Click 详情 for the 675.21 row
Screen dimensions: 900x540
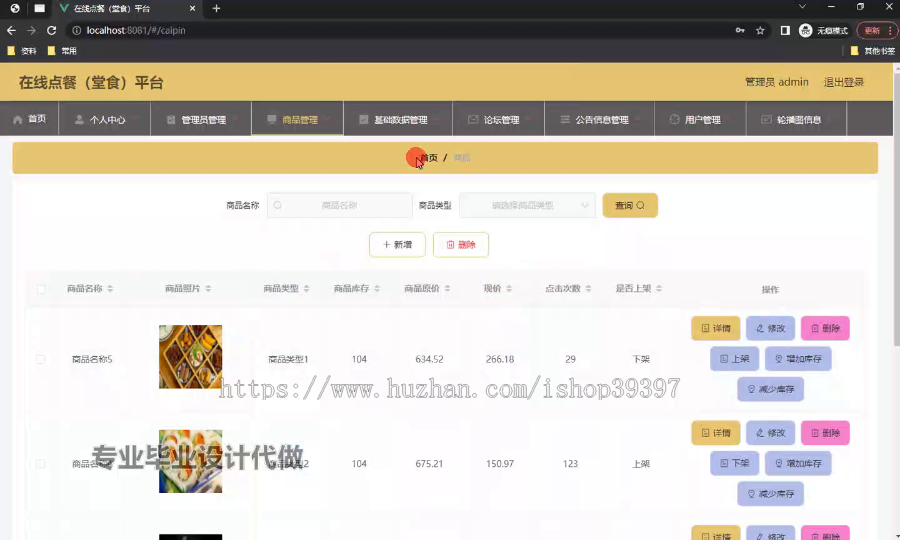click(x=716, y=433)
